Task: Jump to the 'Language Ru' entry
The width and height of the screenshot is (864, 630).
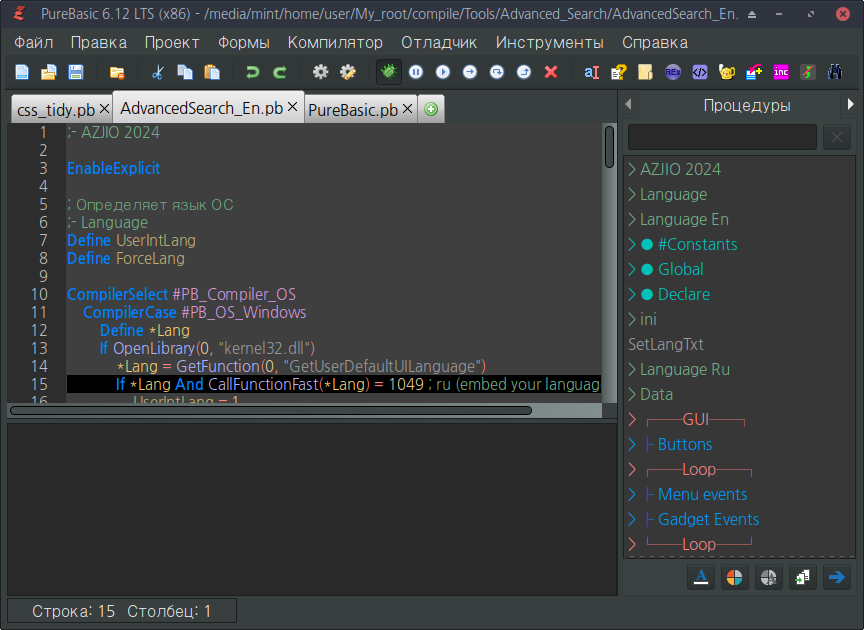Action: coord(684,369)
